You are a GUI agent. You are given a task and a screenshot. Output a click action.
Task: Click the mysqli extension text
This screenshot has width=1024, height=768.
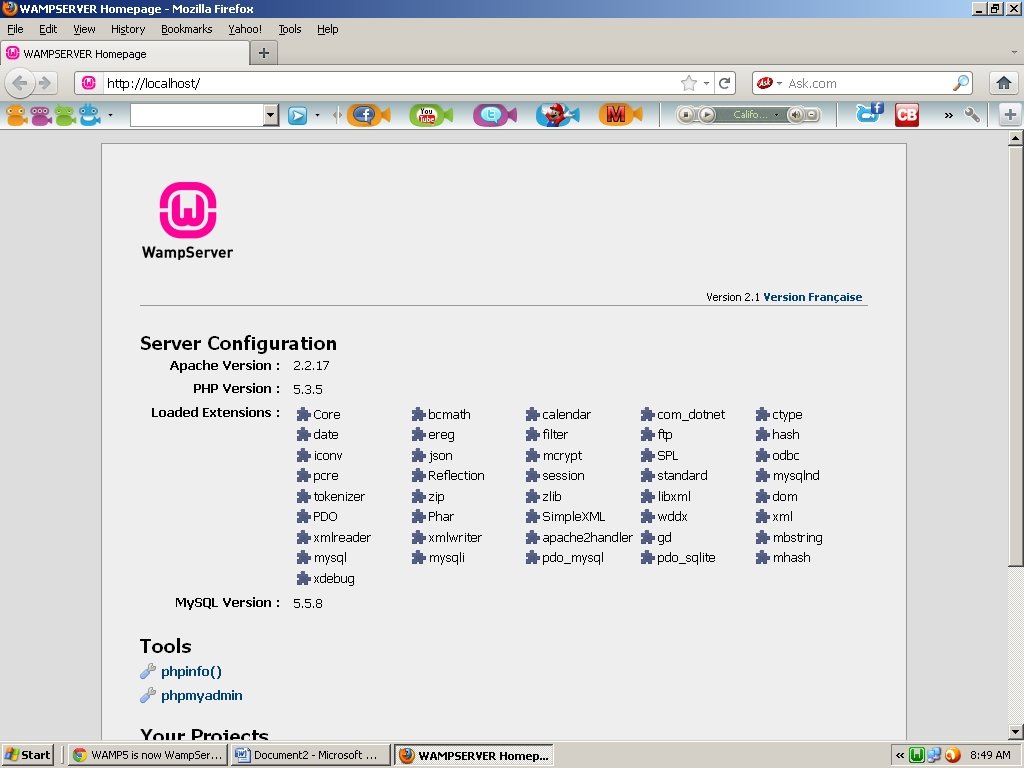pyautogui.click(x=447, y=558)
